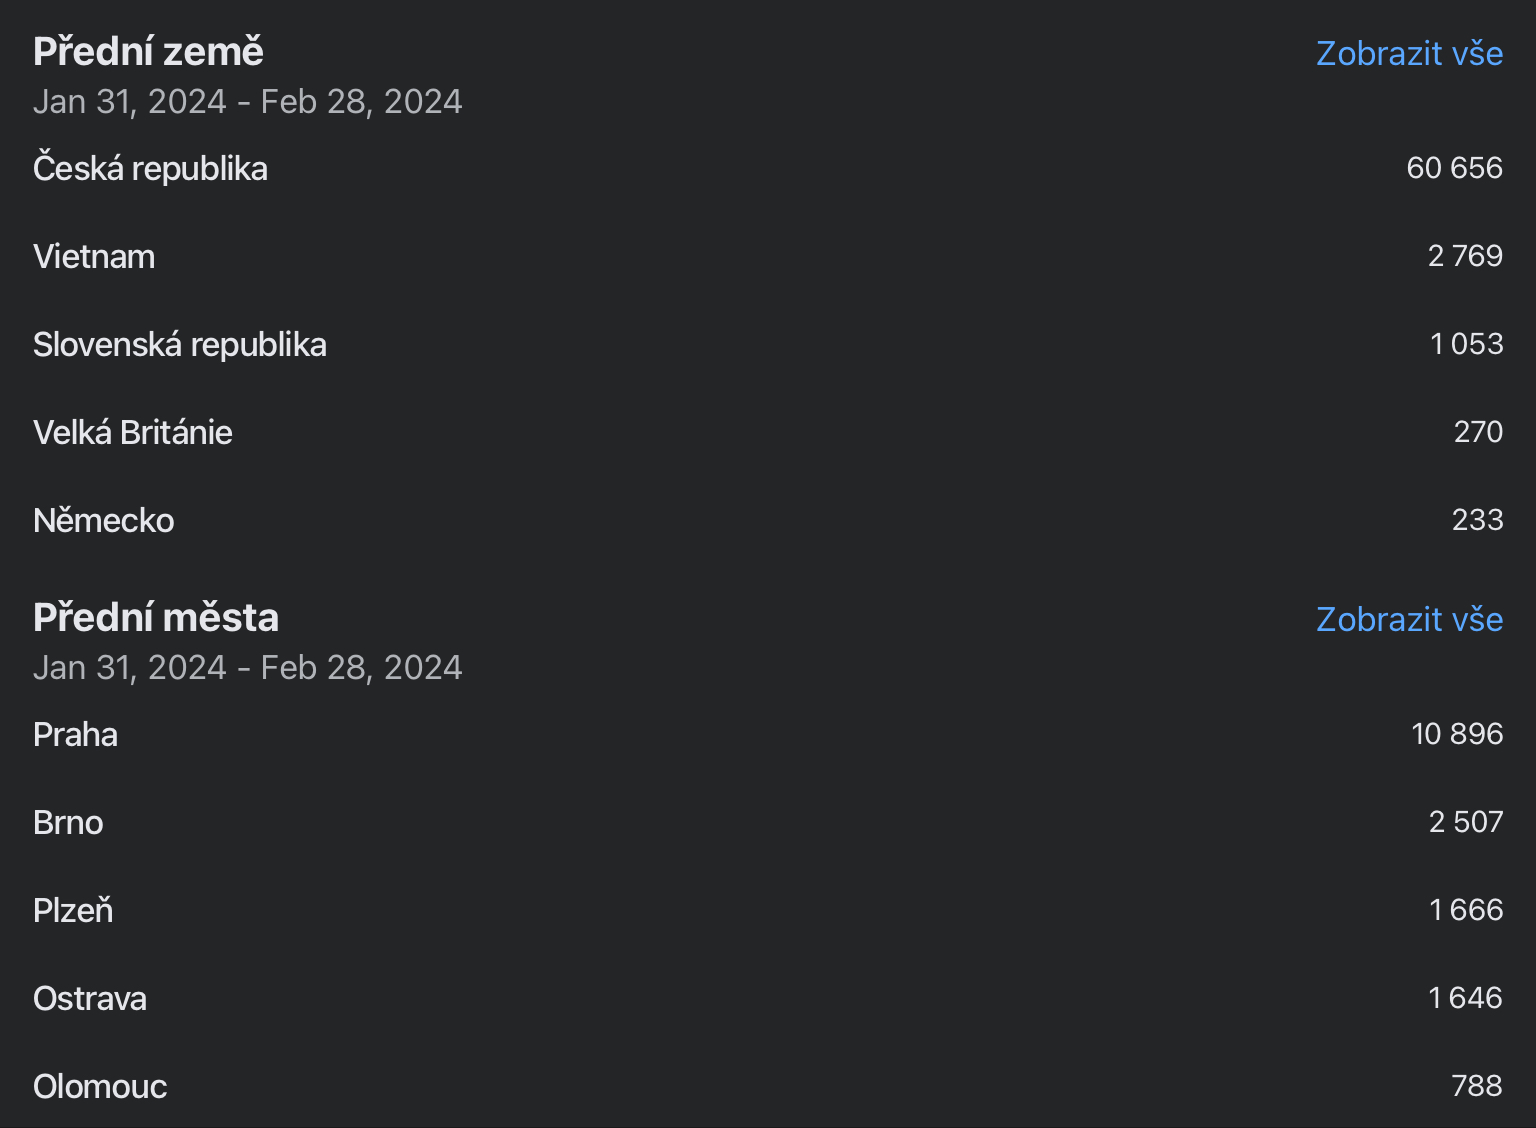Click the date range under Přední města
Image resolution: width=1536 pixels, height=1128 pixels.
click(x=248, y=668)
